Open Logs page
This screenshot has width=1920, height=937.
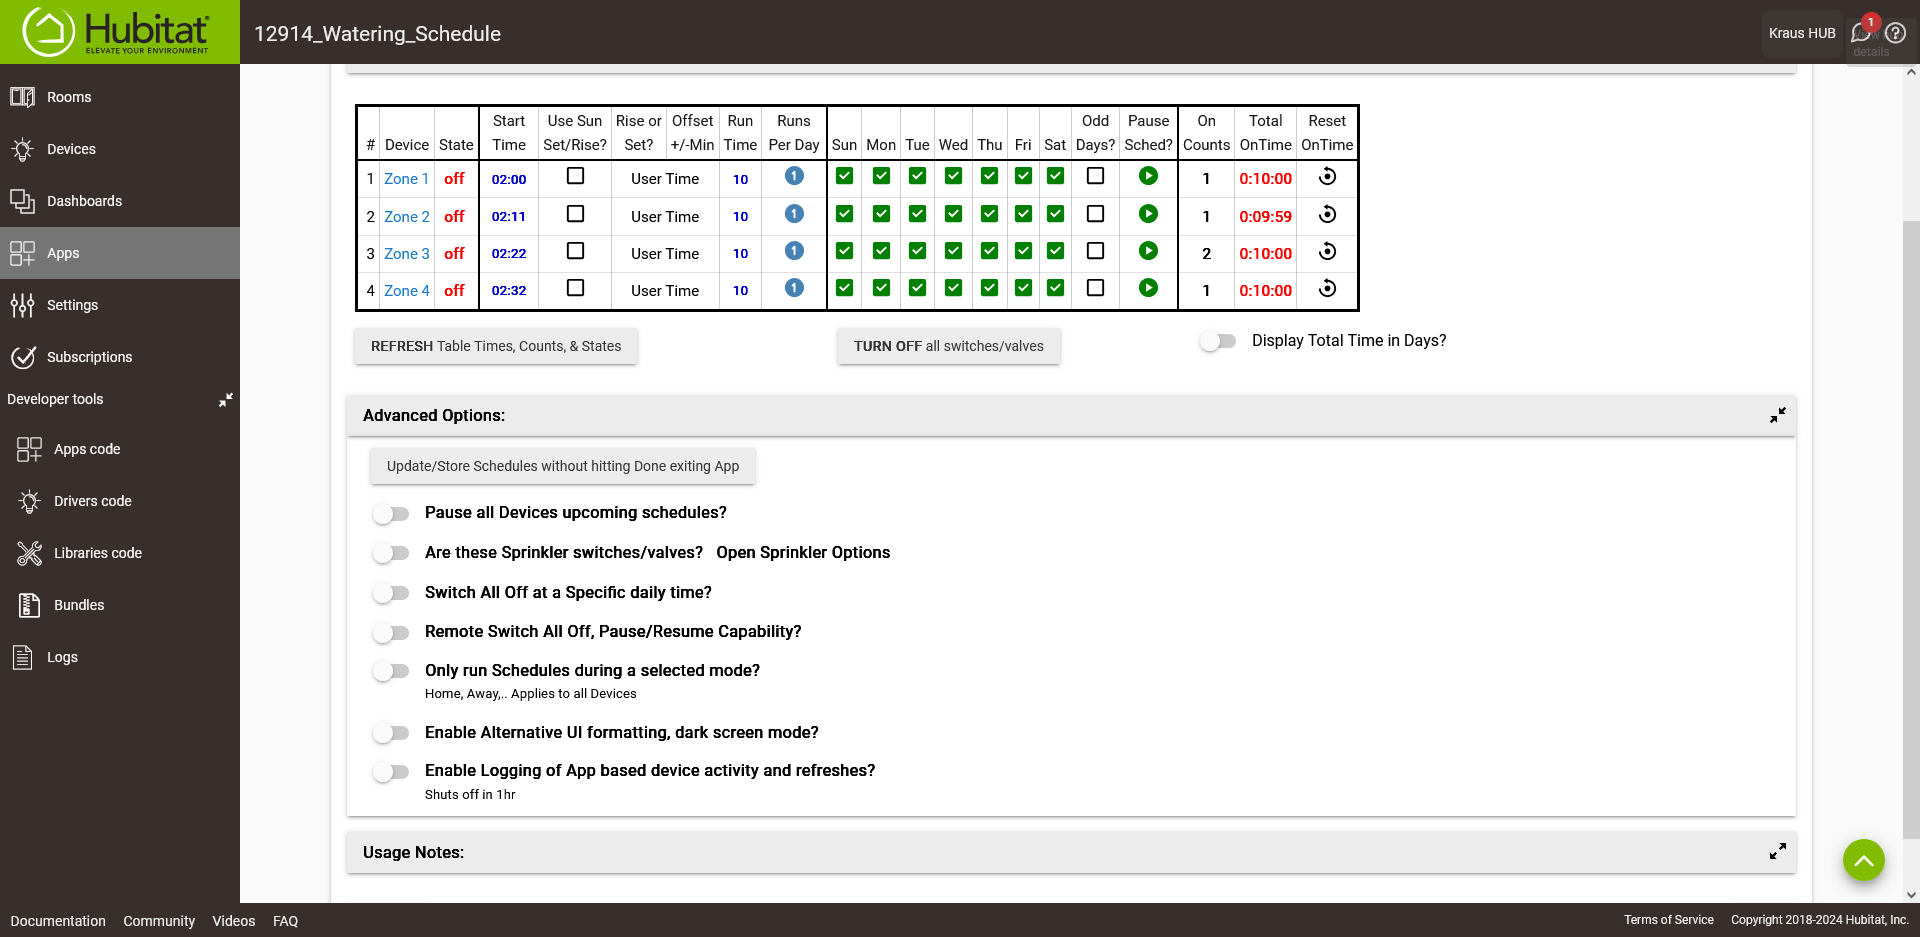120,657
